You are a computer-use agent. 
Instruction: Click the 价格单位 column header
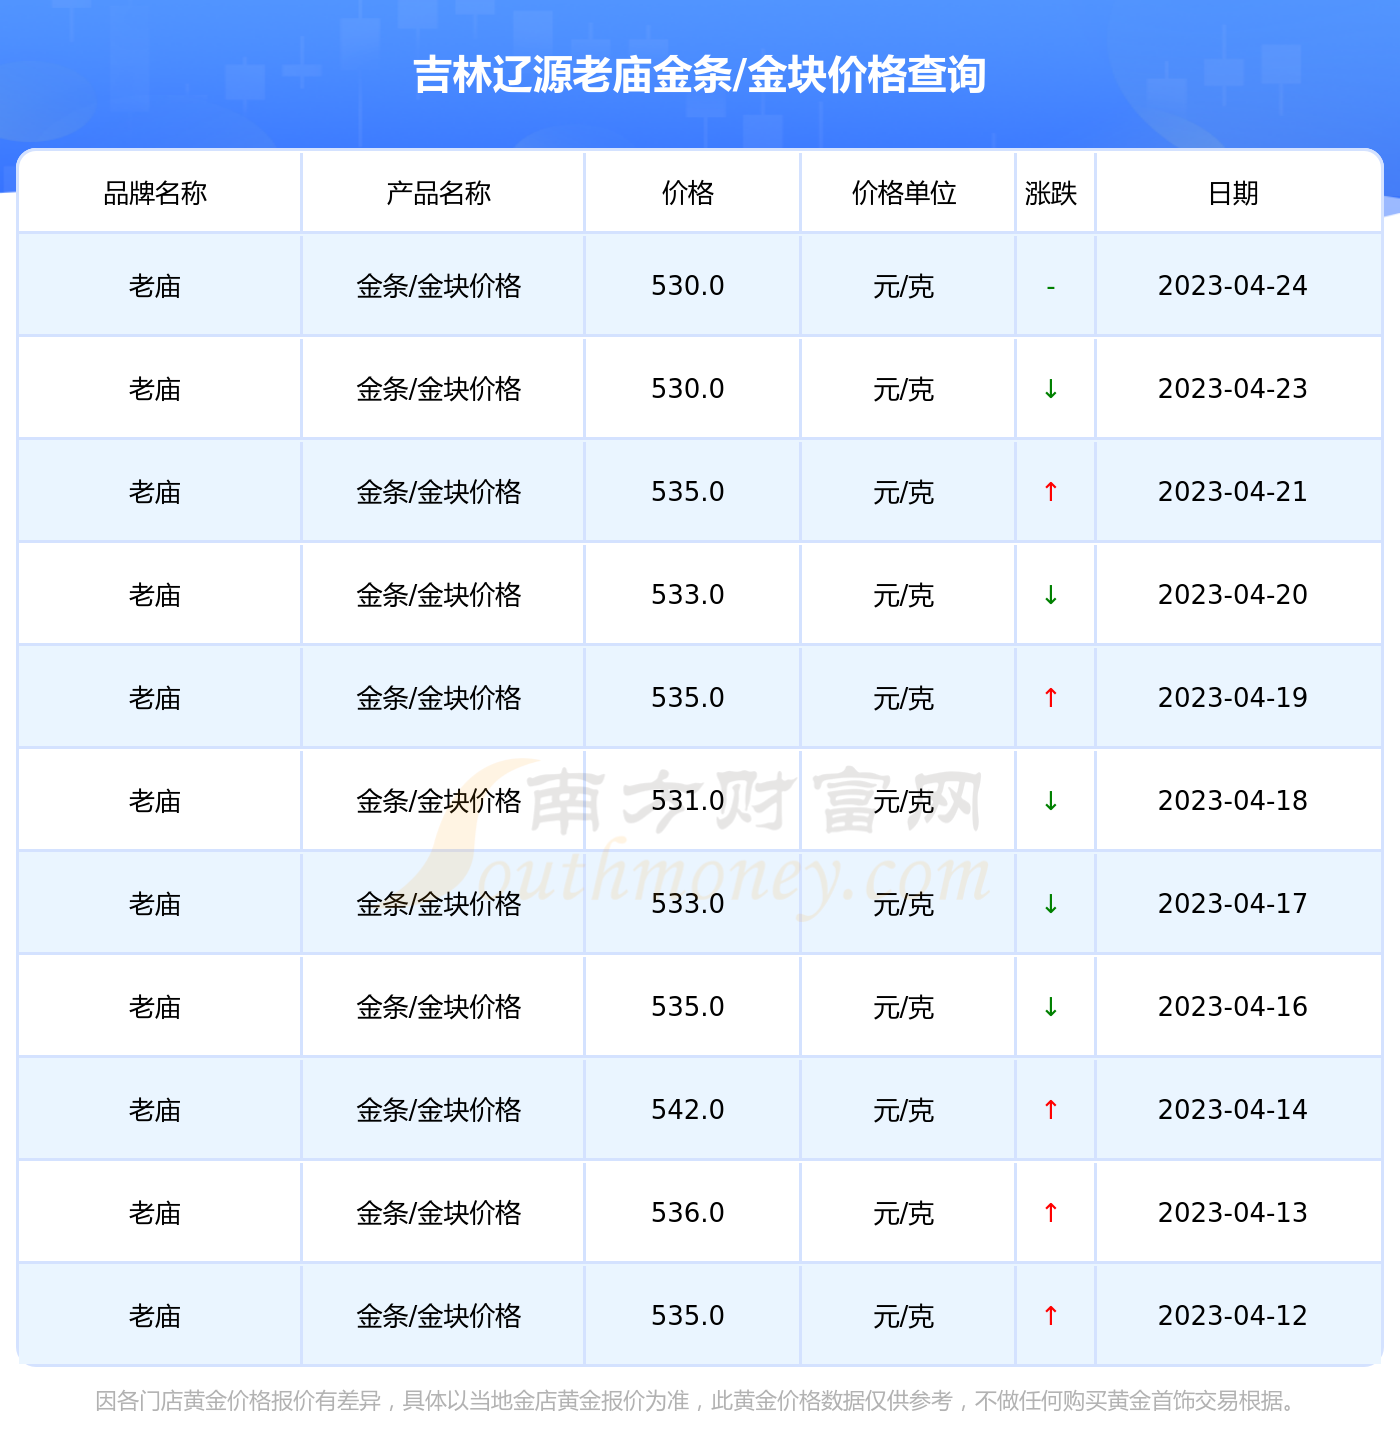click(x=904, y=193)
